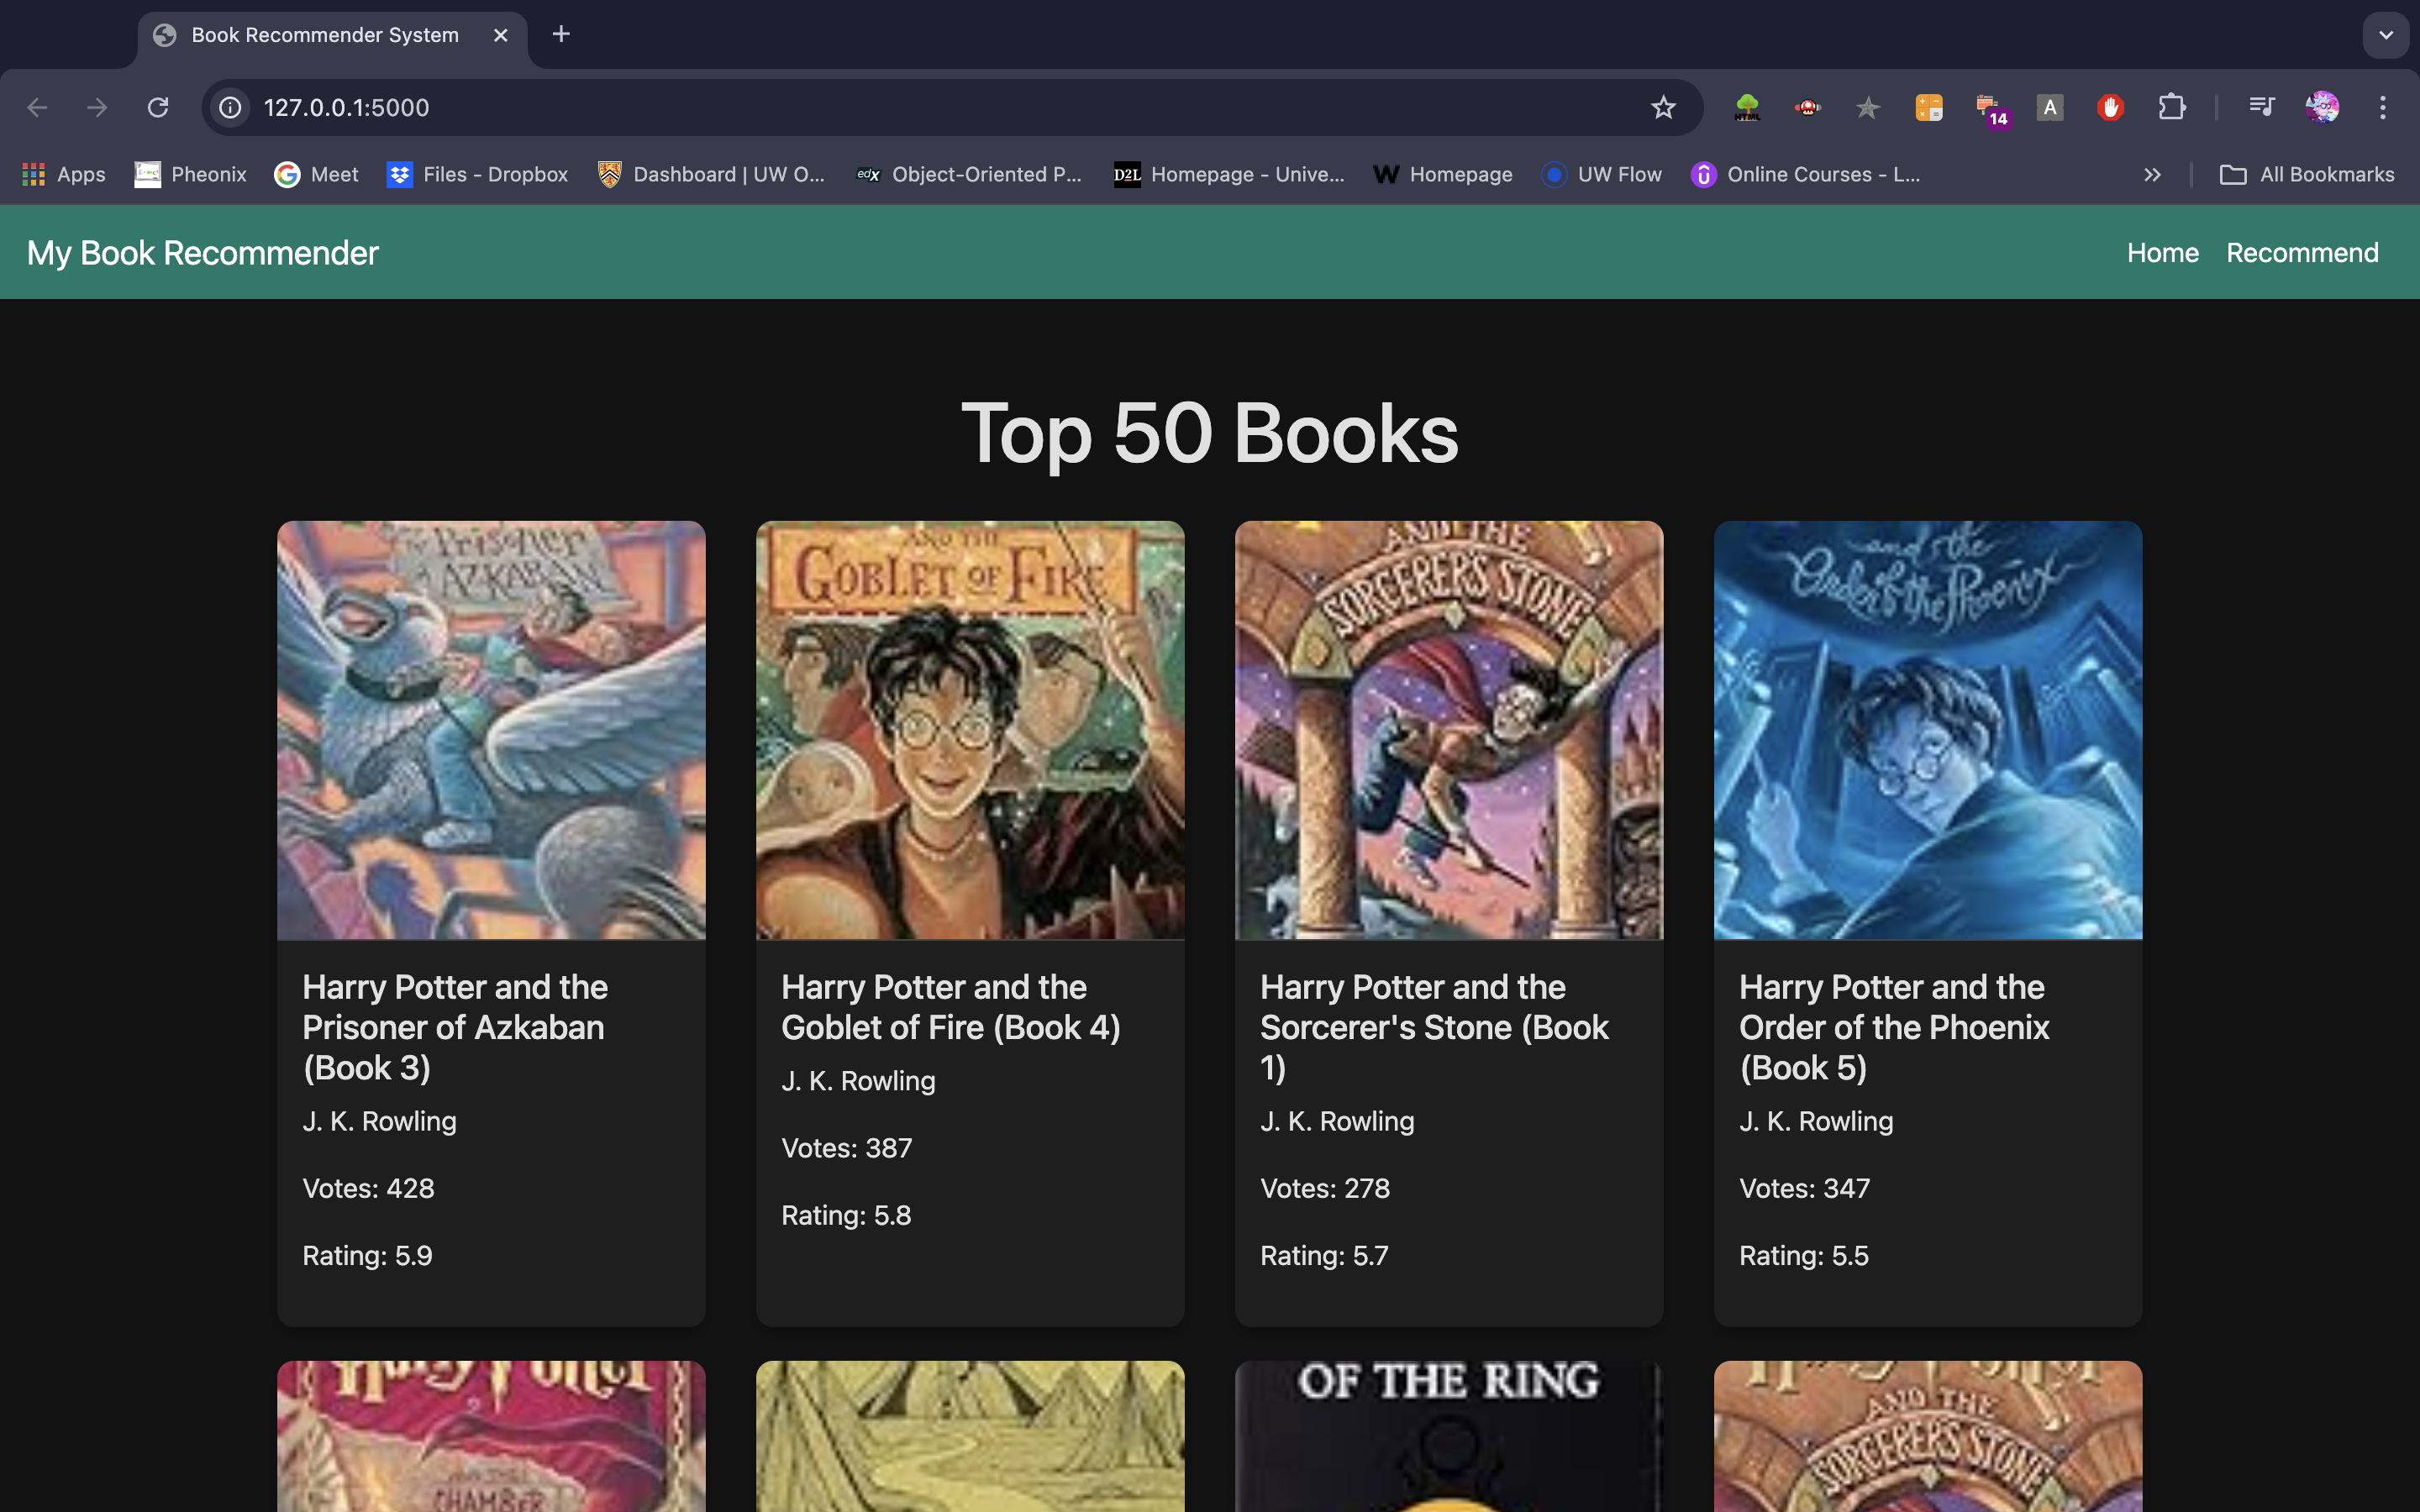Open the Meet bookmark
This screenshot has height=1512, width=2420.
point(316,175)
